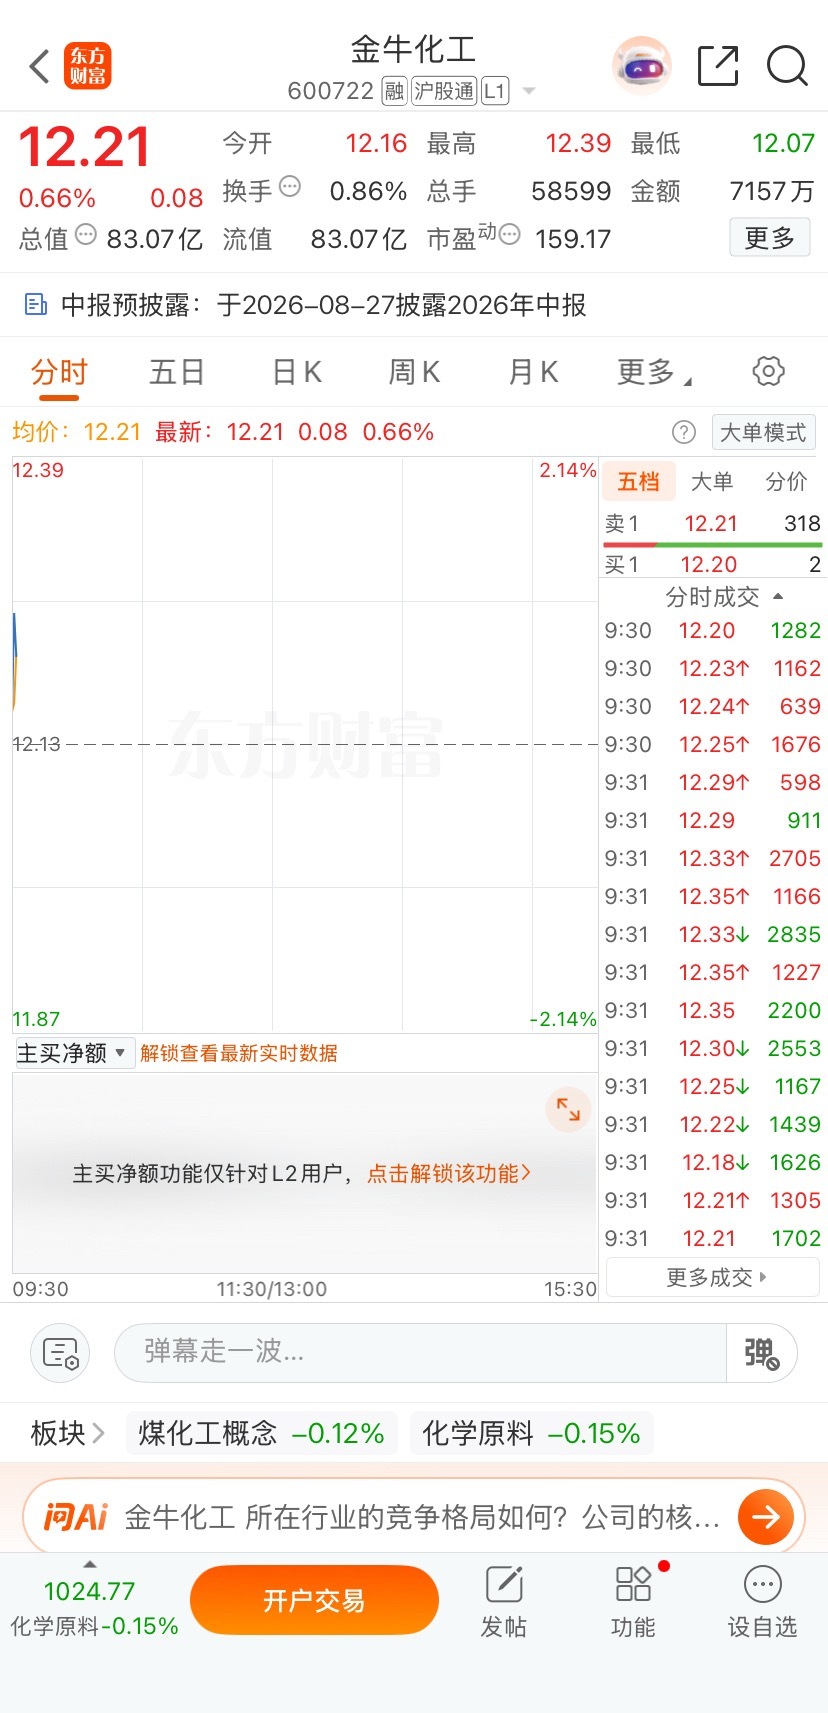Viewport: 828px width, 1713px height.
Task: Focus the 弹幕走一波 input field
Action: tap(420, 1353)
